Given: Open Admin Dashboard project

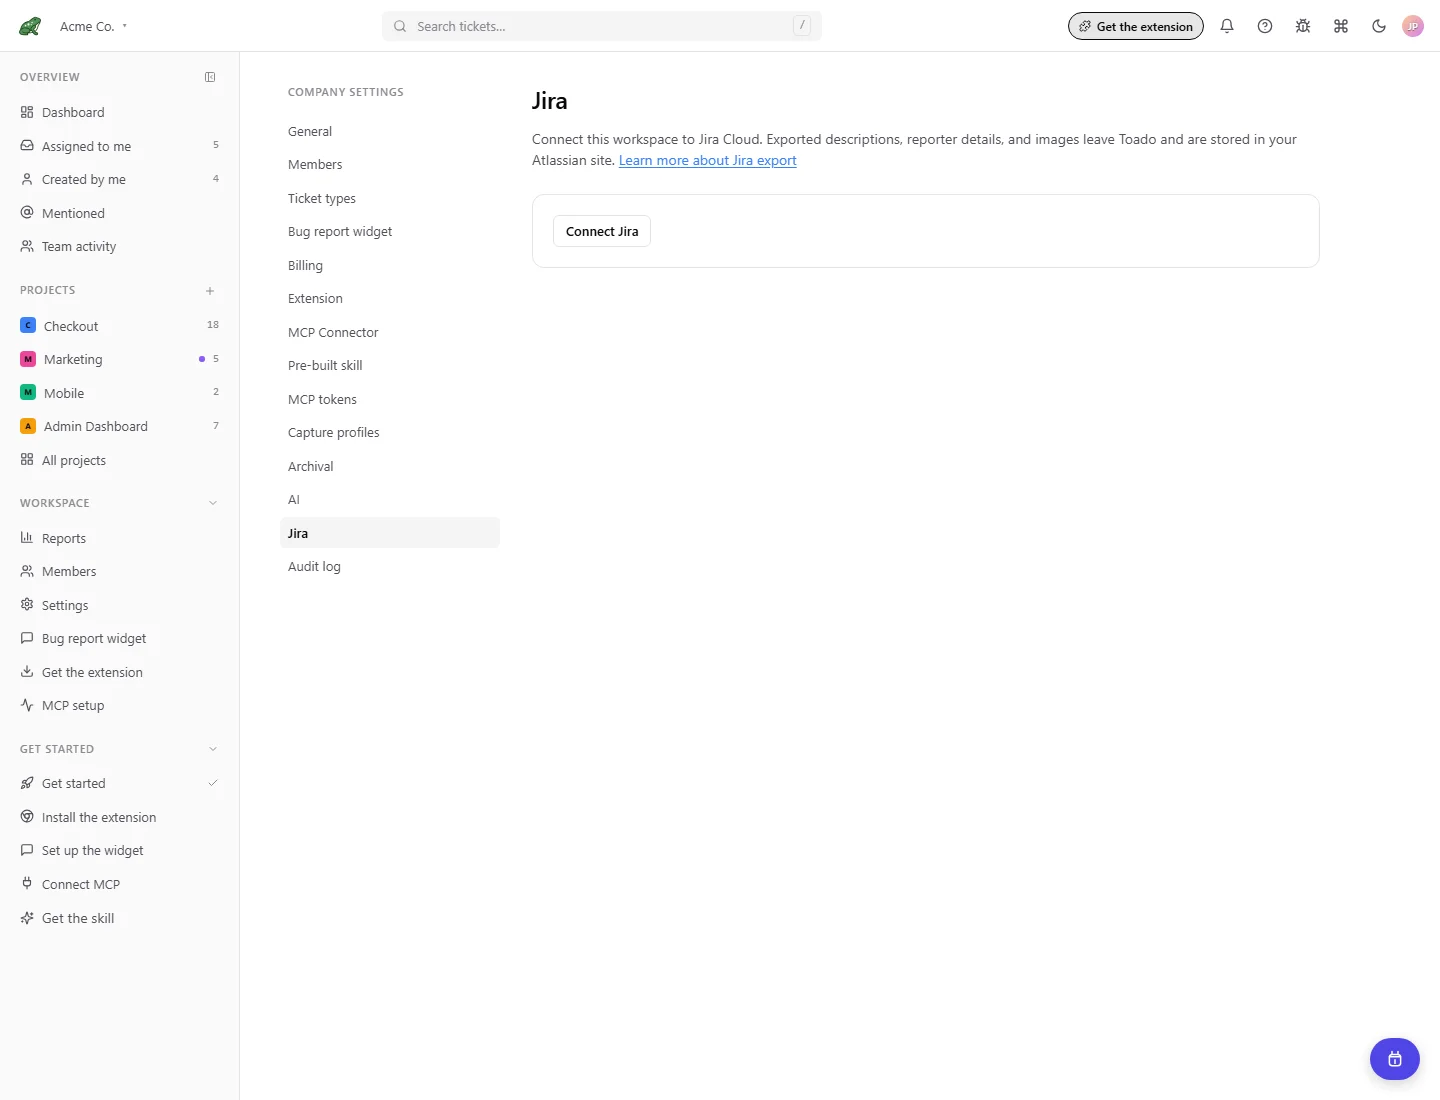Looking at the screenshot, I should (120, 426).
